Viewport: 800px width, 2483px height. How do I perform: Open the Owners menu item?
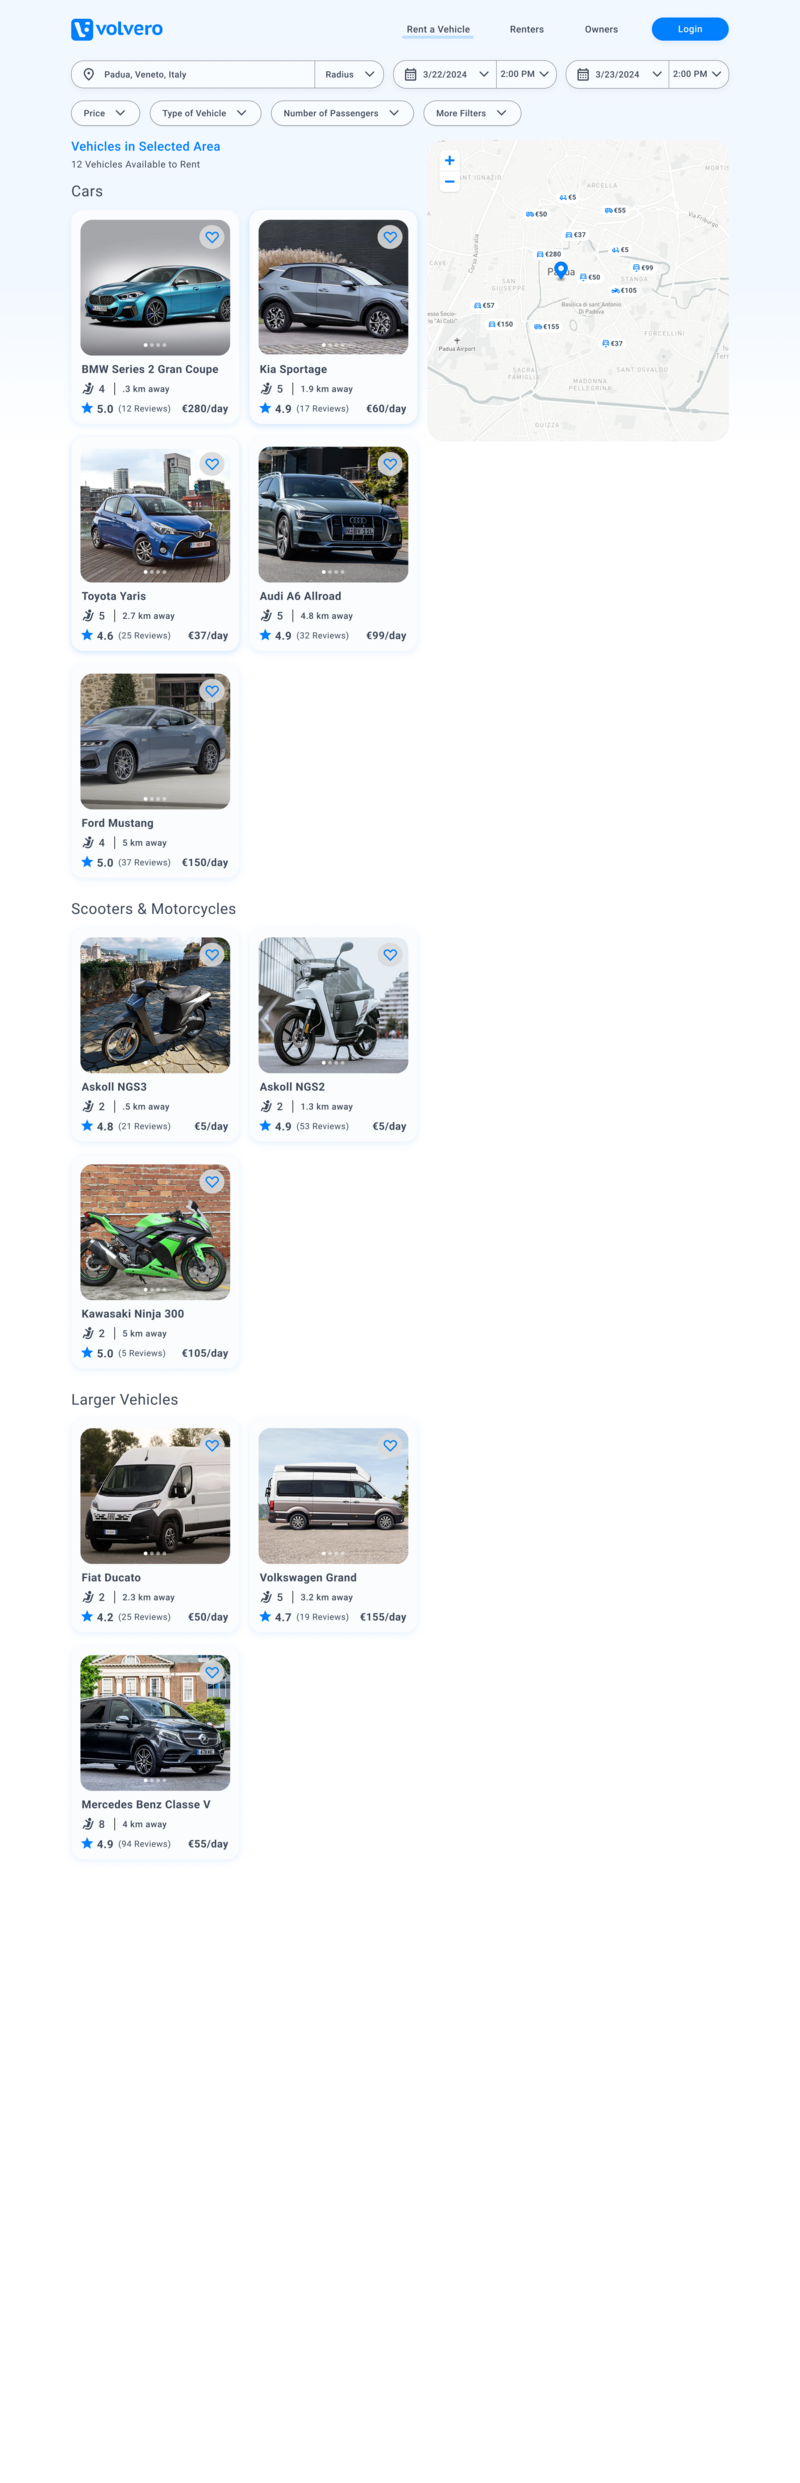[601, 29]
